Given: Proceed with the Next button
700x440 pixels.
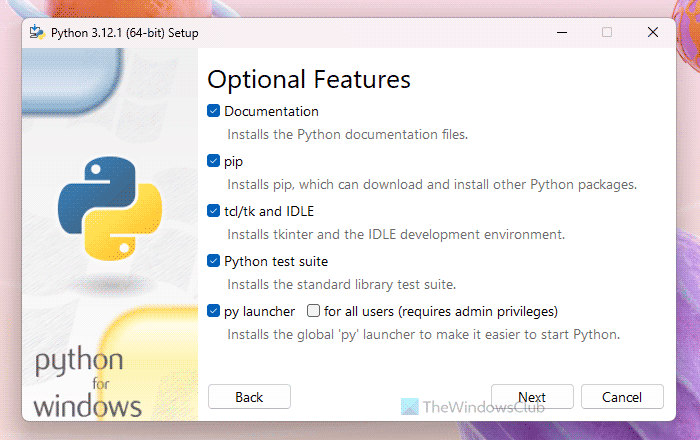Looking at the screenshot, I should pyautogui.click(x=531, y=397).
